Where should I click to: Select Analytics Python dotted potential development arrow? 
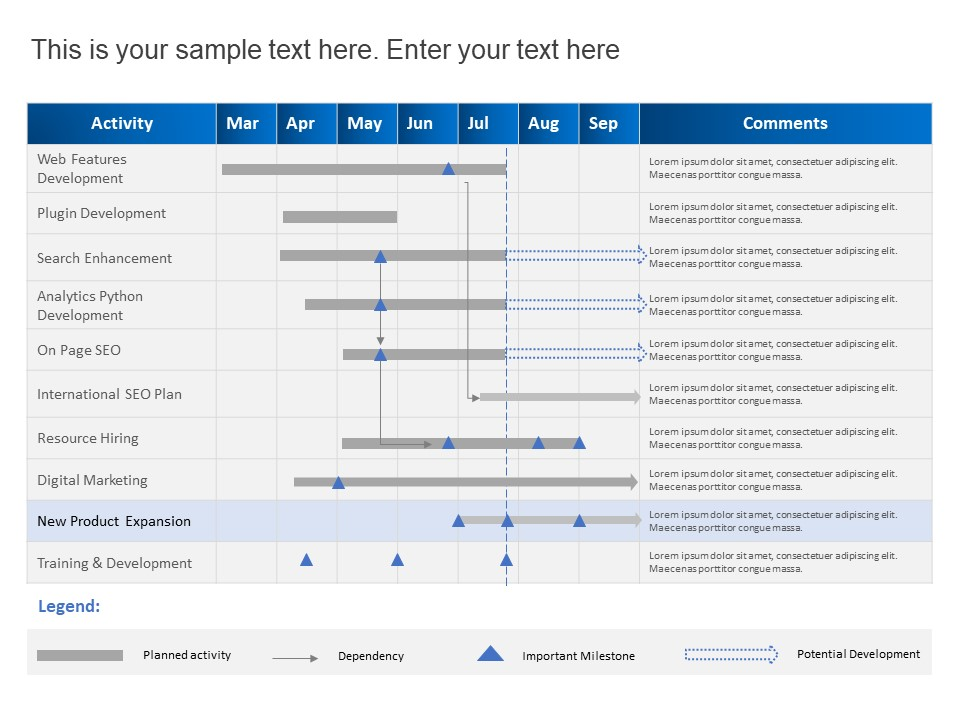576,304
